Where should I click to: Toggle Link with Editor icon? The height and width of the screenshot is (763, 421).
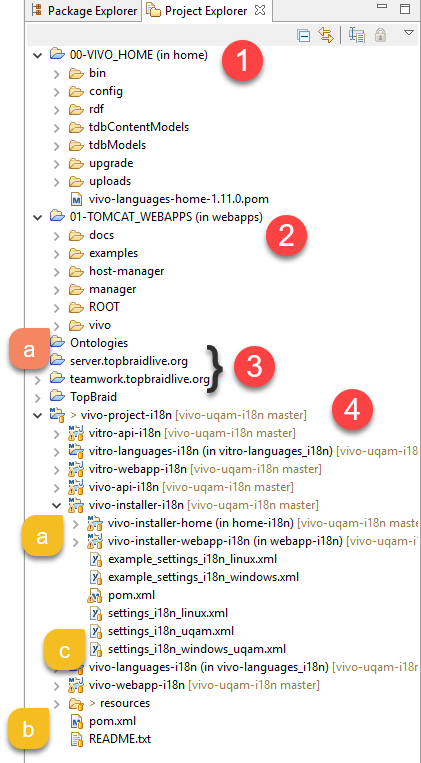(325, 36)
